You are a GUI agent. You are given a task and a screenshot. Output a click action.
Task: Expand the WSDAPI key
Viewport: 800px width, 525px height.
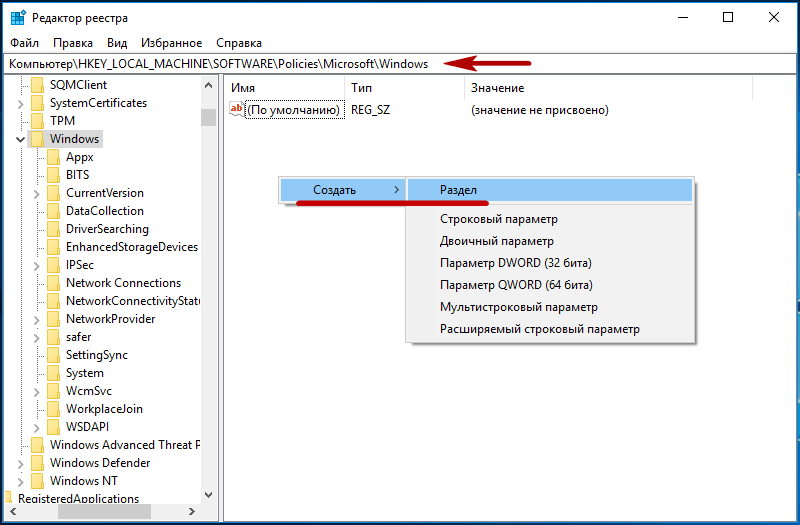[37, 428]
